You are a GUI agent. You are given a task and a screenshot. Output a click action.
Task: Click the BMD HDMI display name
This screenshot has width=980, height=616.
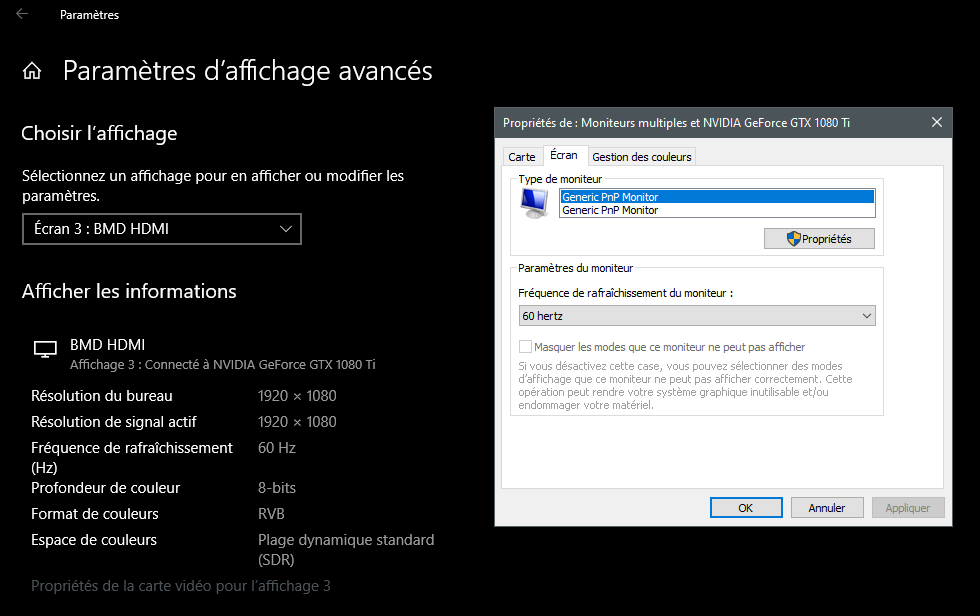(108, 345)
